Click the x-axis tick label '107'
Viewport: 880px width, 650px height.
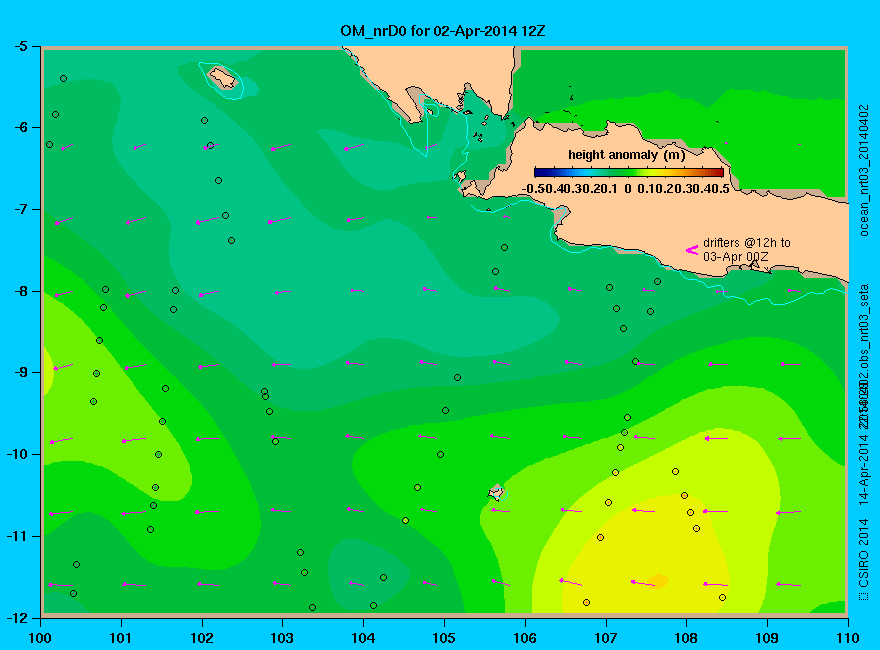tap(606, 638)
